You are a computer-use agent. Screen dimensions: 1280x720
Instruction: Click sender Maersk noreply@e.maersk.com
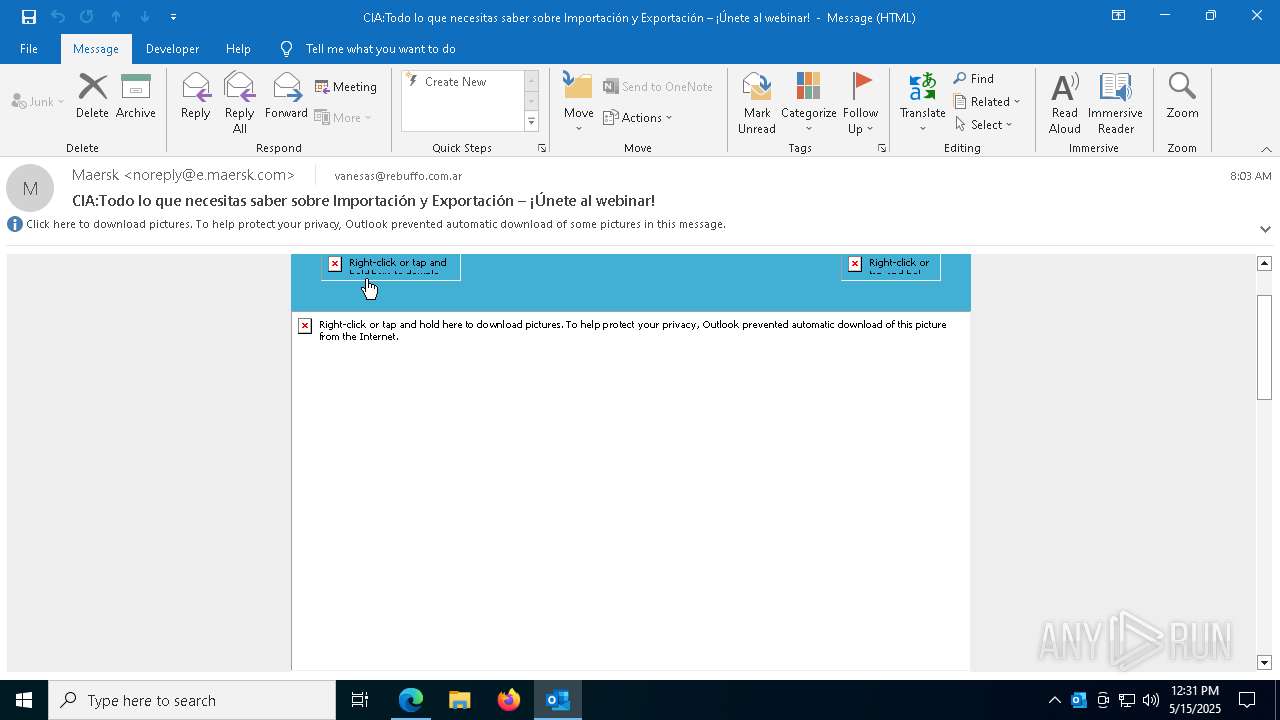click(x=183, y=175)
